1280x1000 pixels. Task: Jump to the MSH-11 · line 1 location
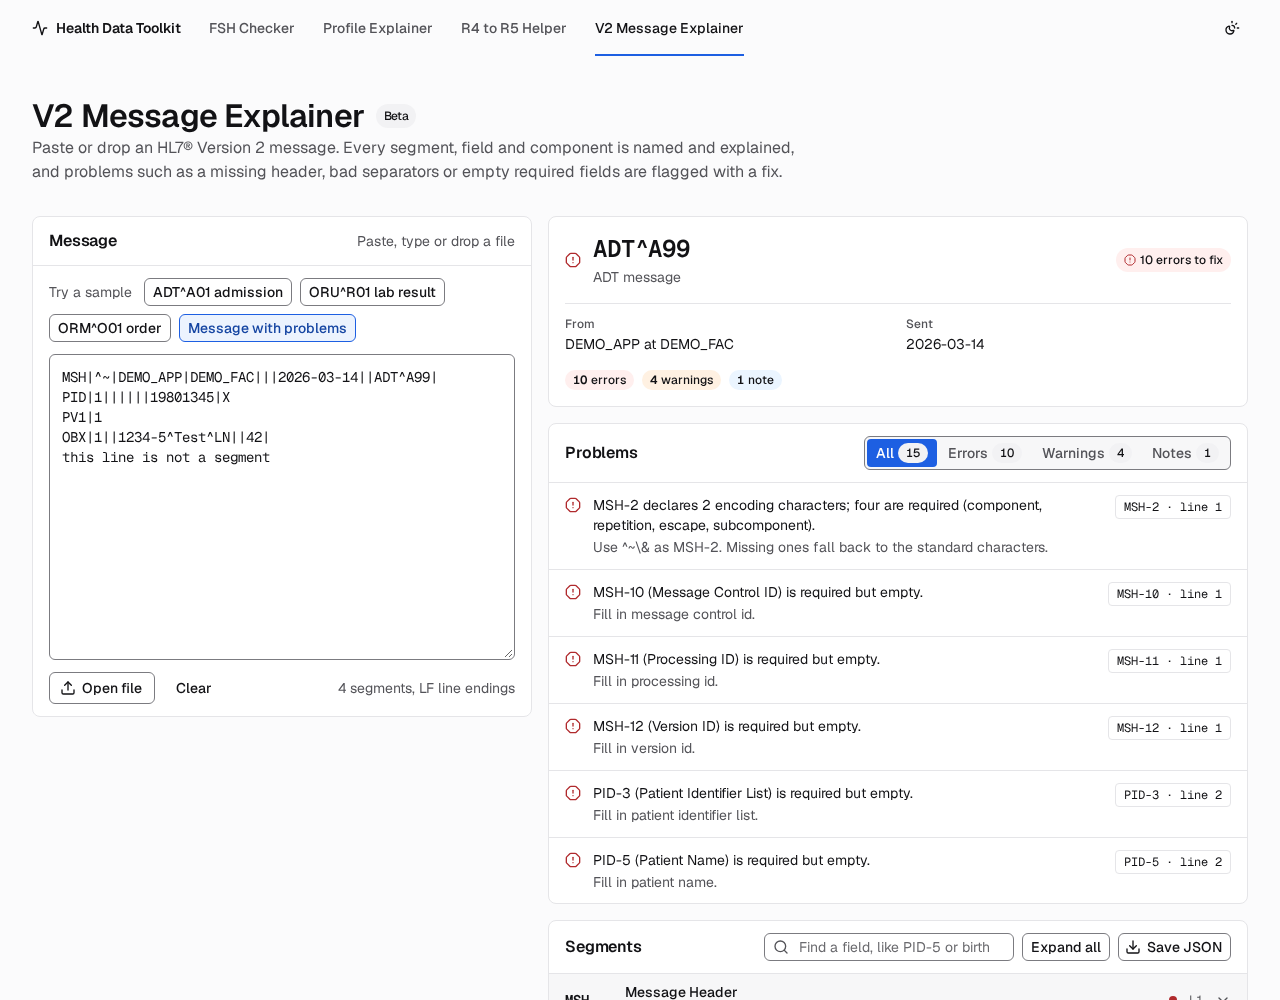(x=1169, y=661)
